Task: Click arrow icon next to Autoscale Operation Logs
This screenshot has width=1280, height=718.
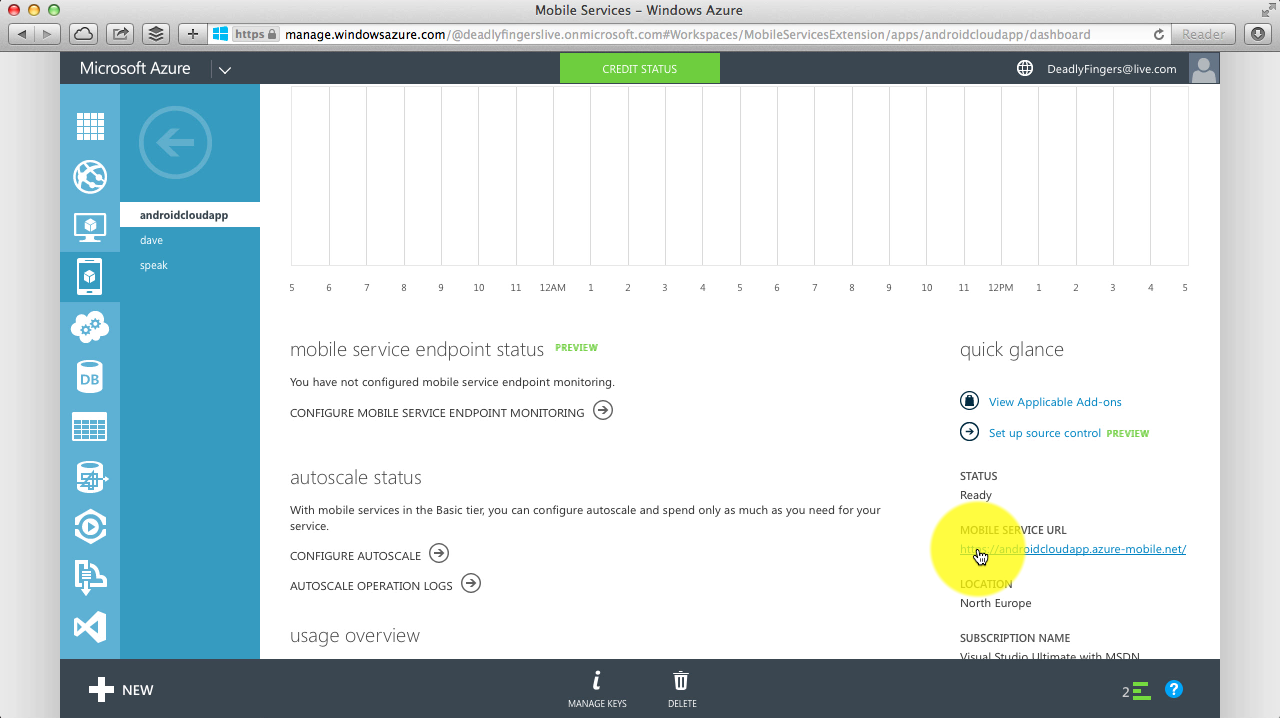Action: coord(471,583)
